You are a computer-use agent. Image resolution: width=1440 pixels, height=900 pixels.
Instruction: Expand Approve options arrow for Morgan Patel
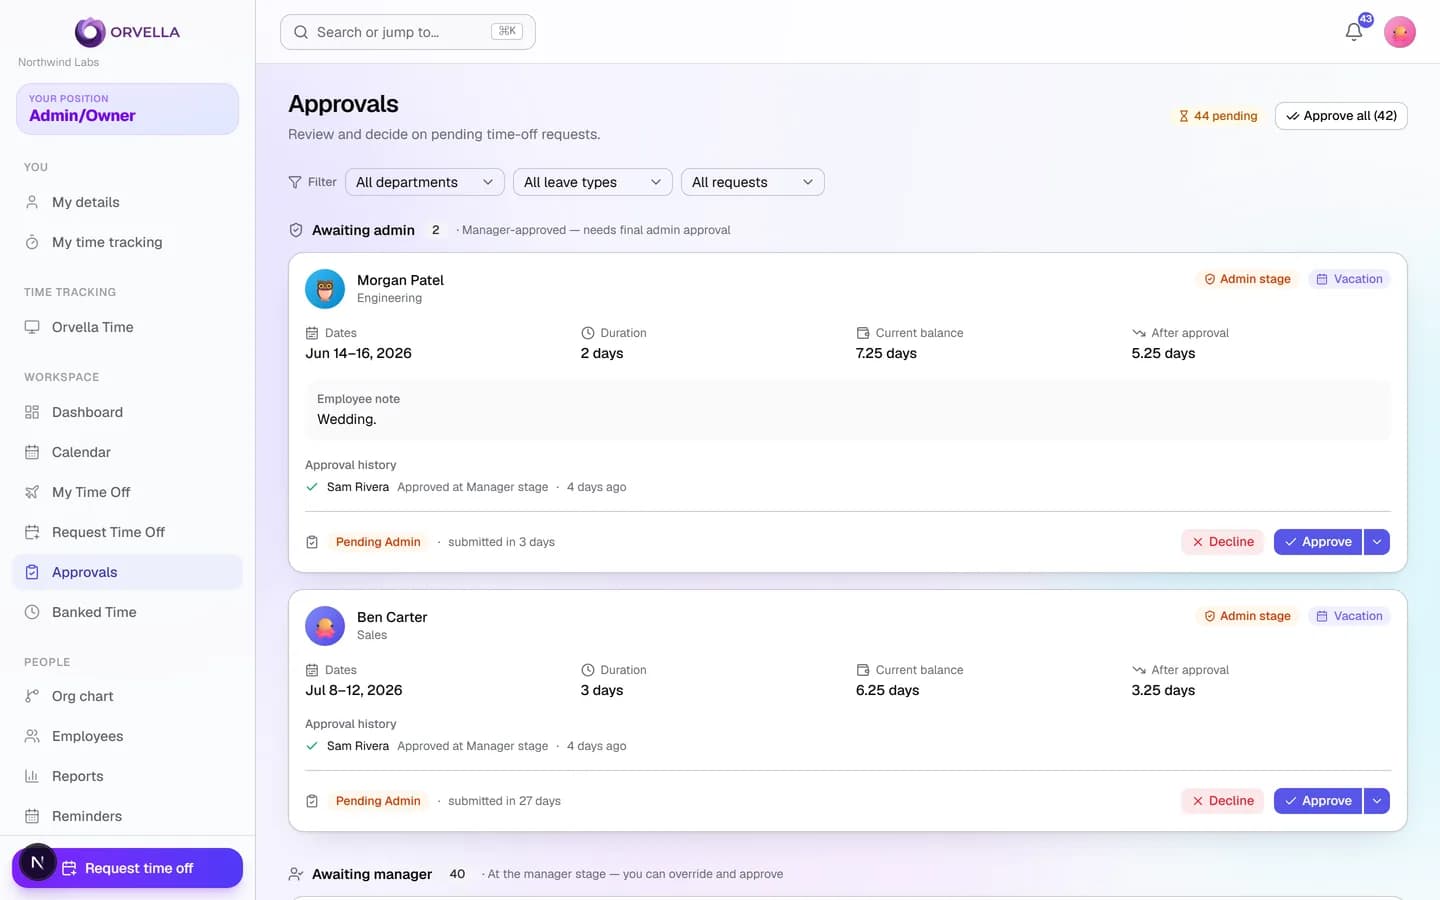(1377, 542)
